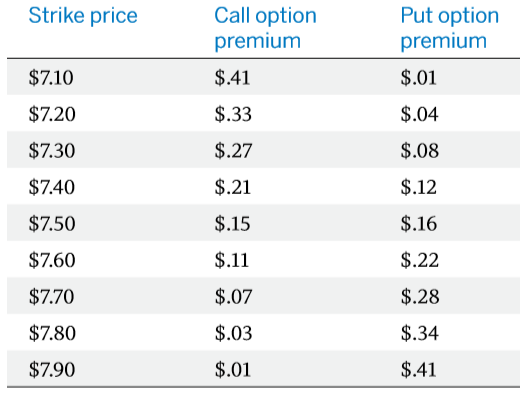Click the $7.90 strike price cell
Viewport: 520px width, 395px height.
tap(52, 369)
